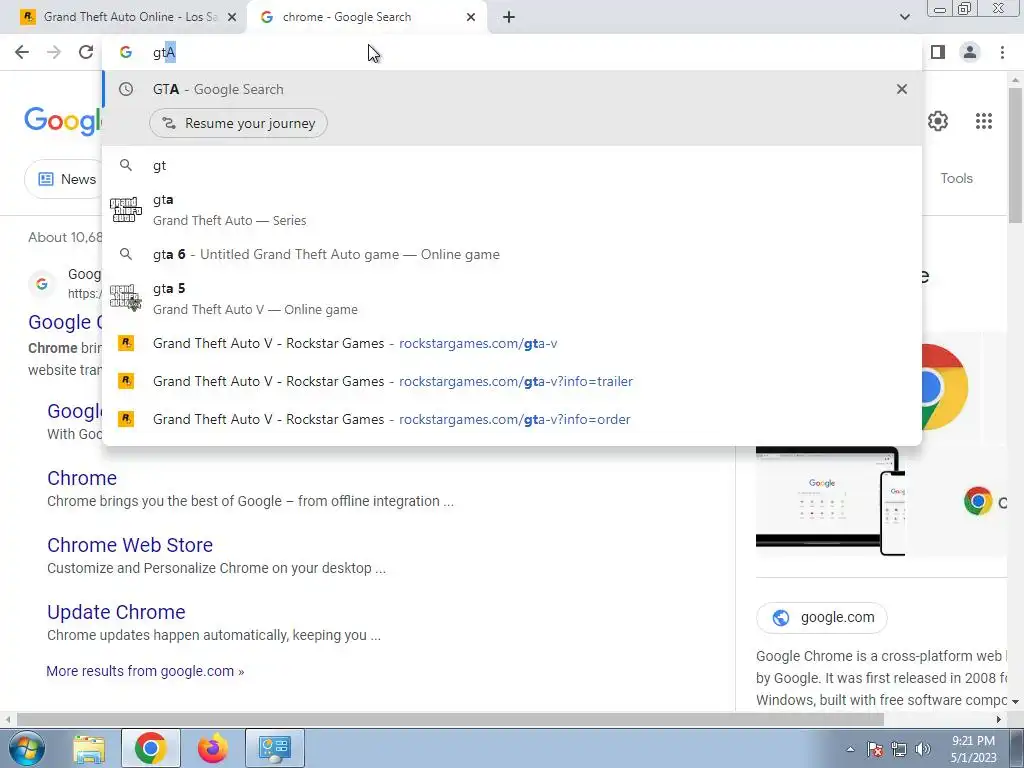Image resolution: width=1024 pixels, height=768 pixels.
Task: Open the Chrome laptop screenshot image
Action: (x=830, y=501)
